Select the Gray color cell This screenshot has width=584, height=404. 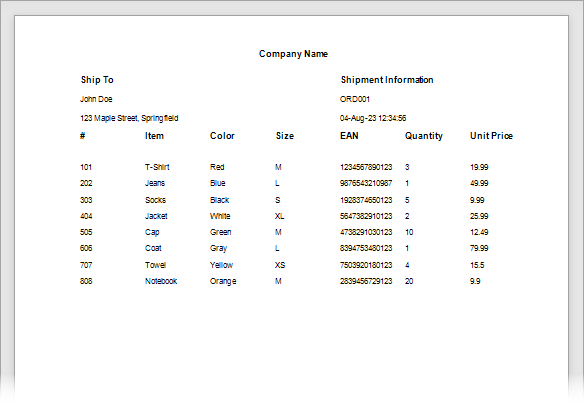click(218, 248)
